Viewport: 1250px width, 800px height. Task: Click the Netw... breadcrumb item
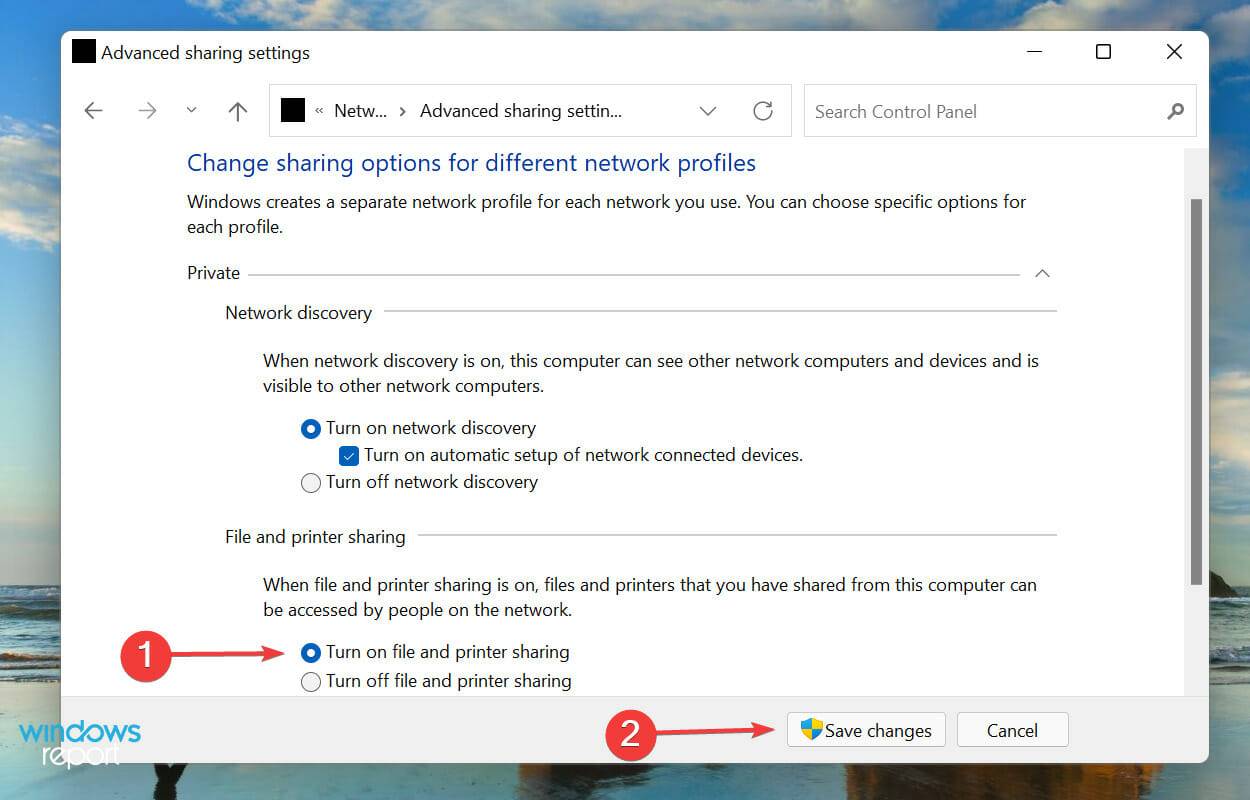[x=360, y=111]
